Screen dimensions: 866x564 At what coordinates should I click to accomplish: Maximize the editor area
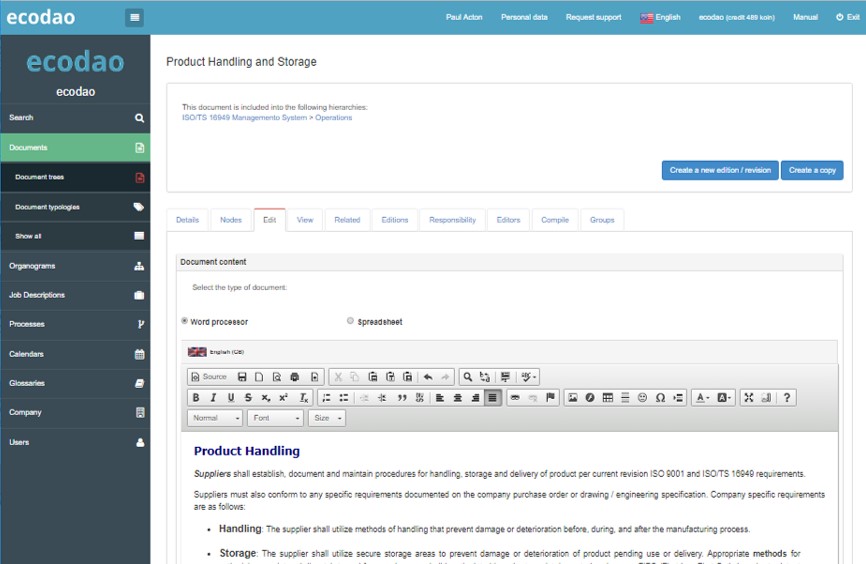(x=749, y=398)
